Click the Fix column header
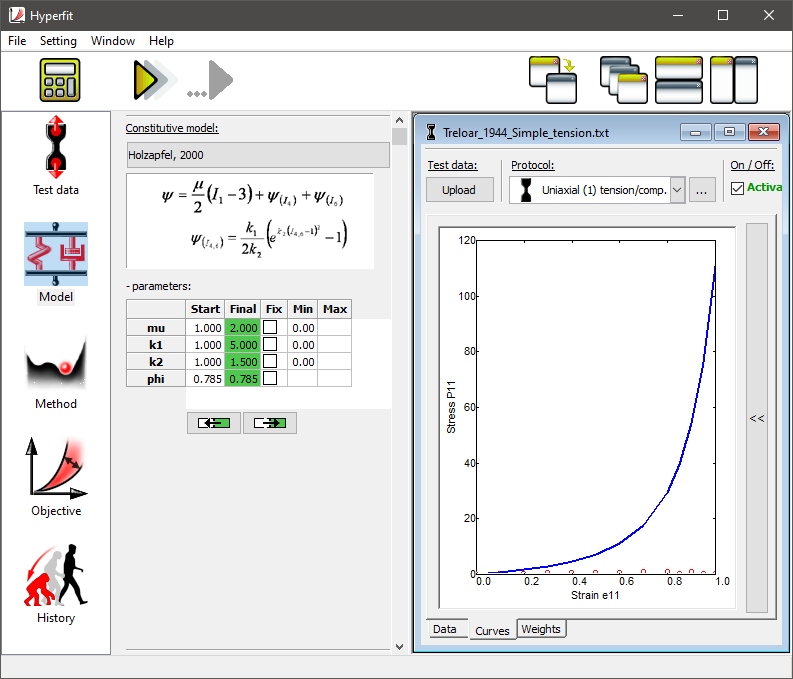This screenshot has height=679, width=793. click(x=274, y=309)
